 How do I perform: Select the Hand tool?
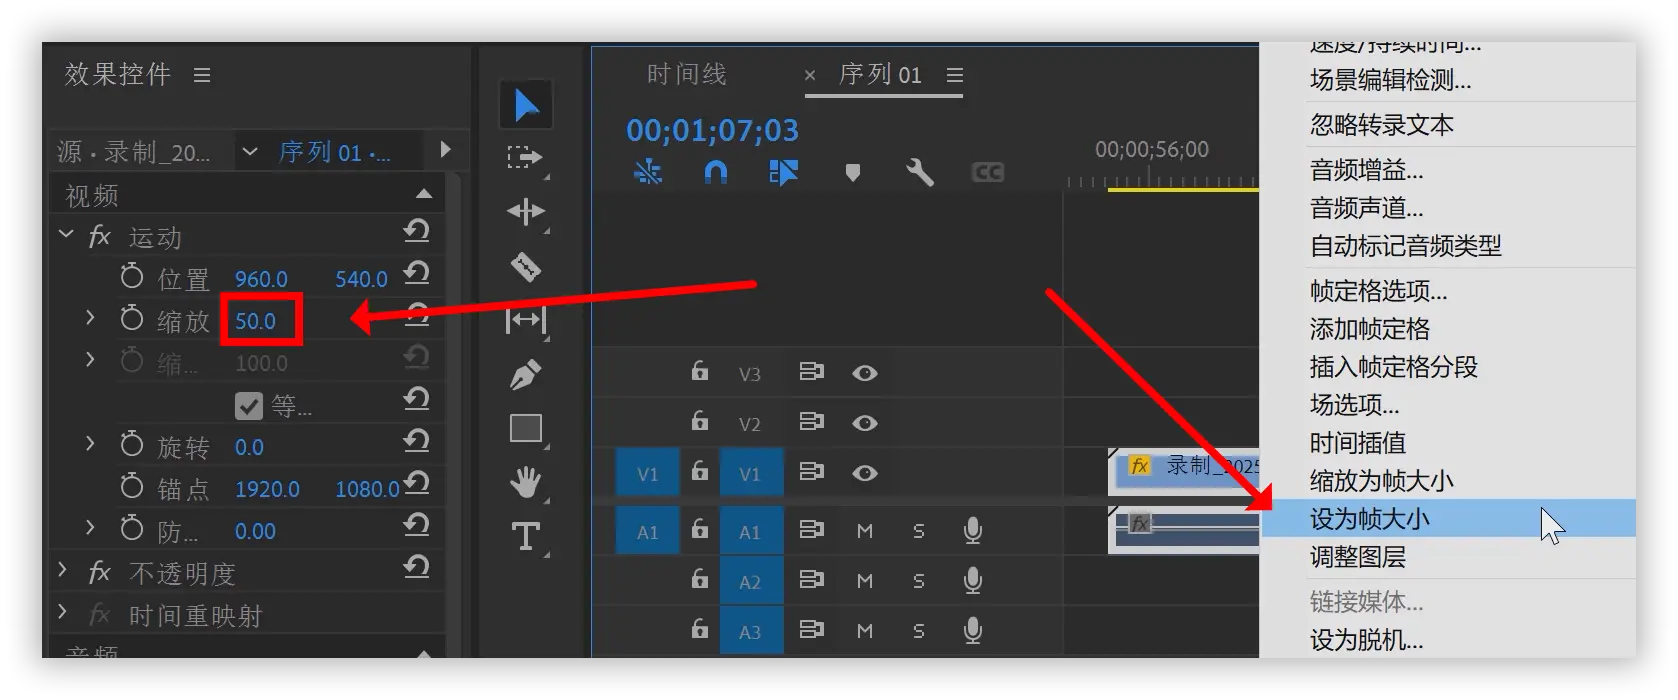[526, 483]
